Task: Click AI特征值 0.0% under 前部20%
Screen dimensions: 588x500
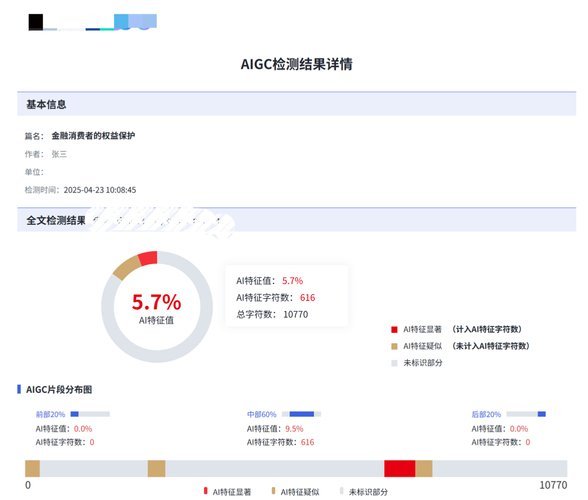Action: click(x=64, y=428)
